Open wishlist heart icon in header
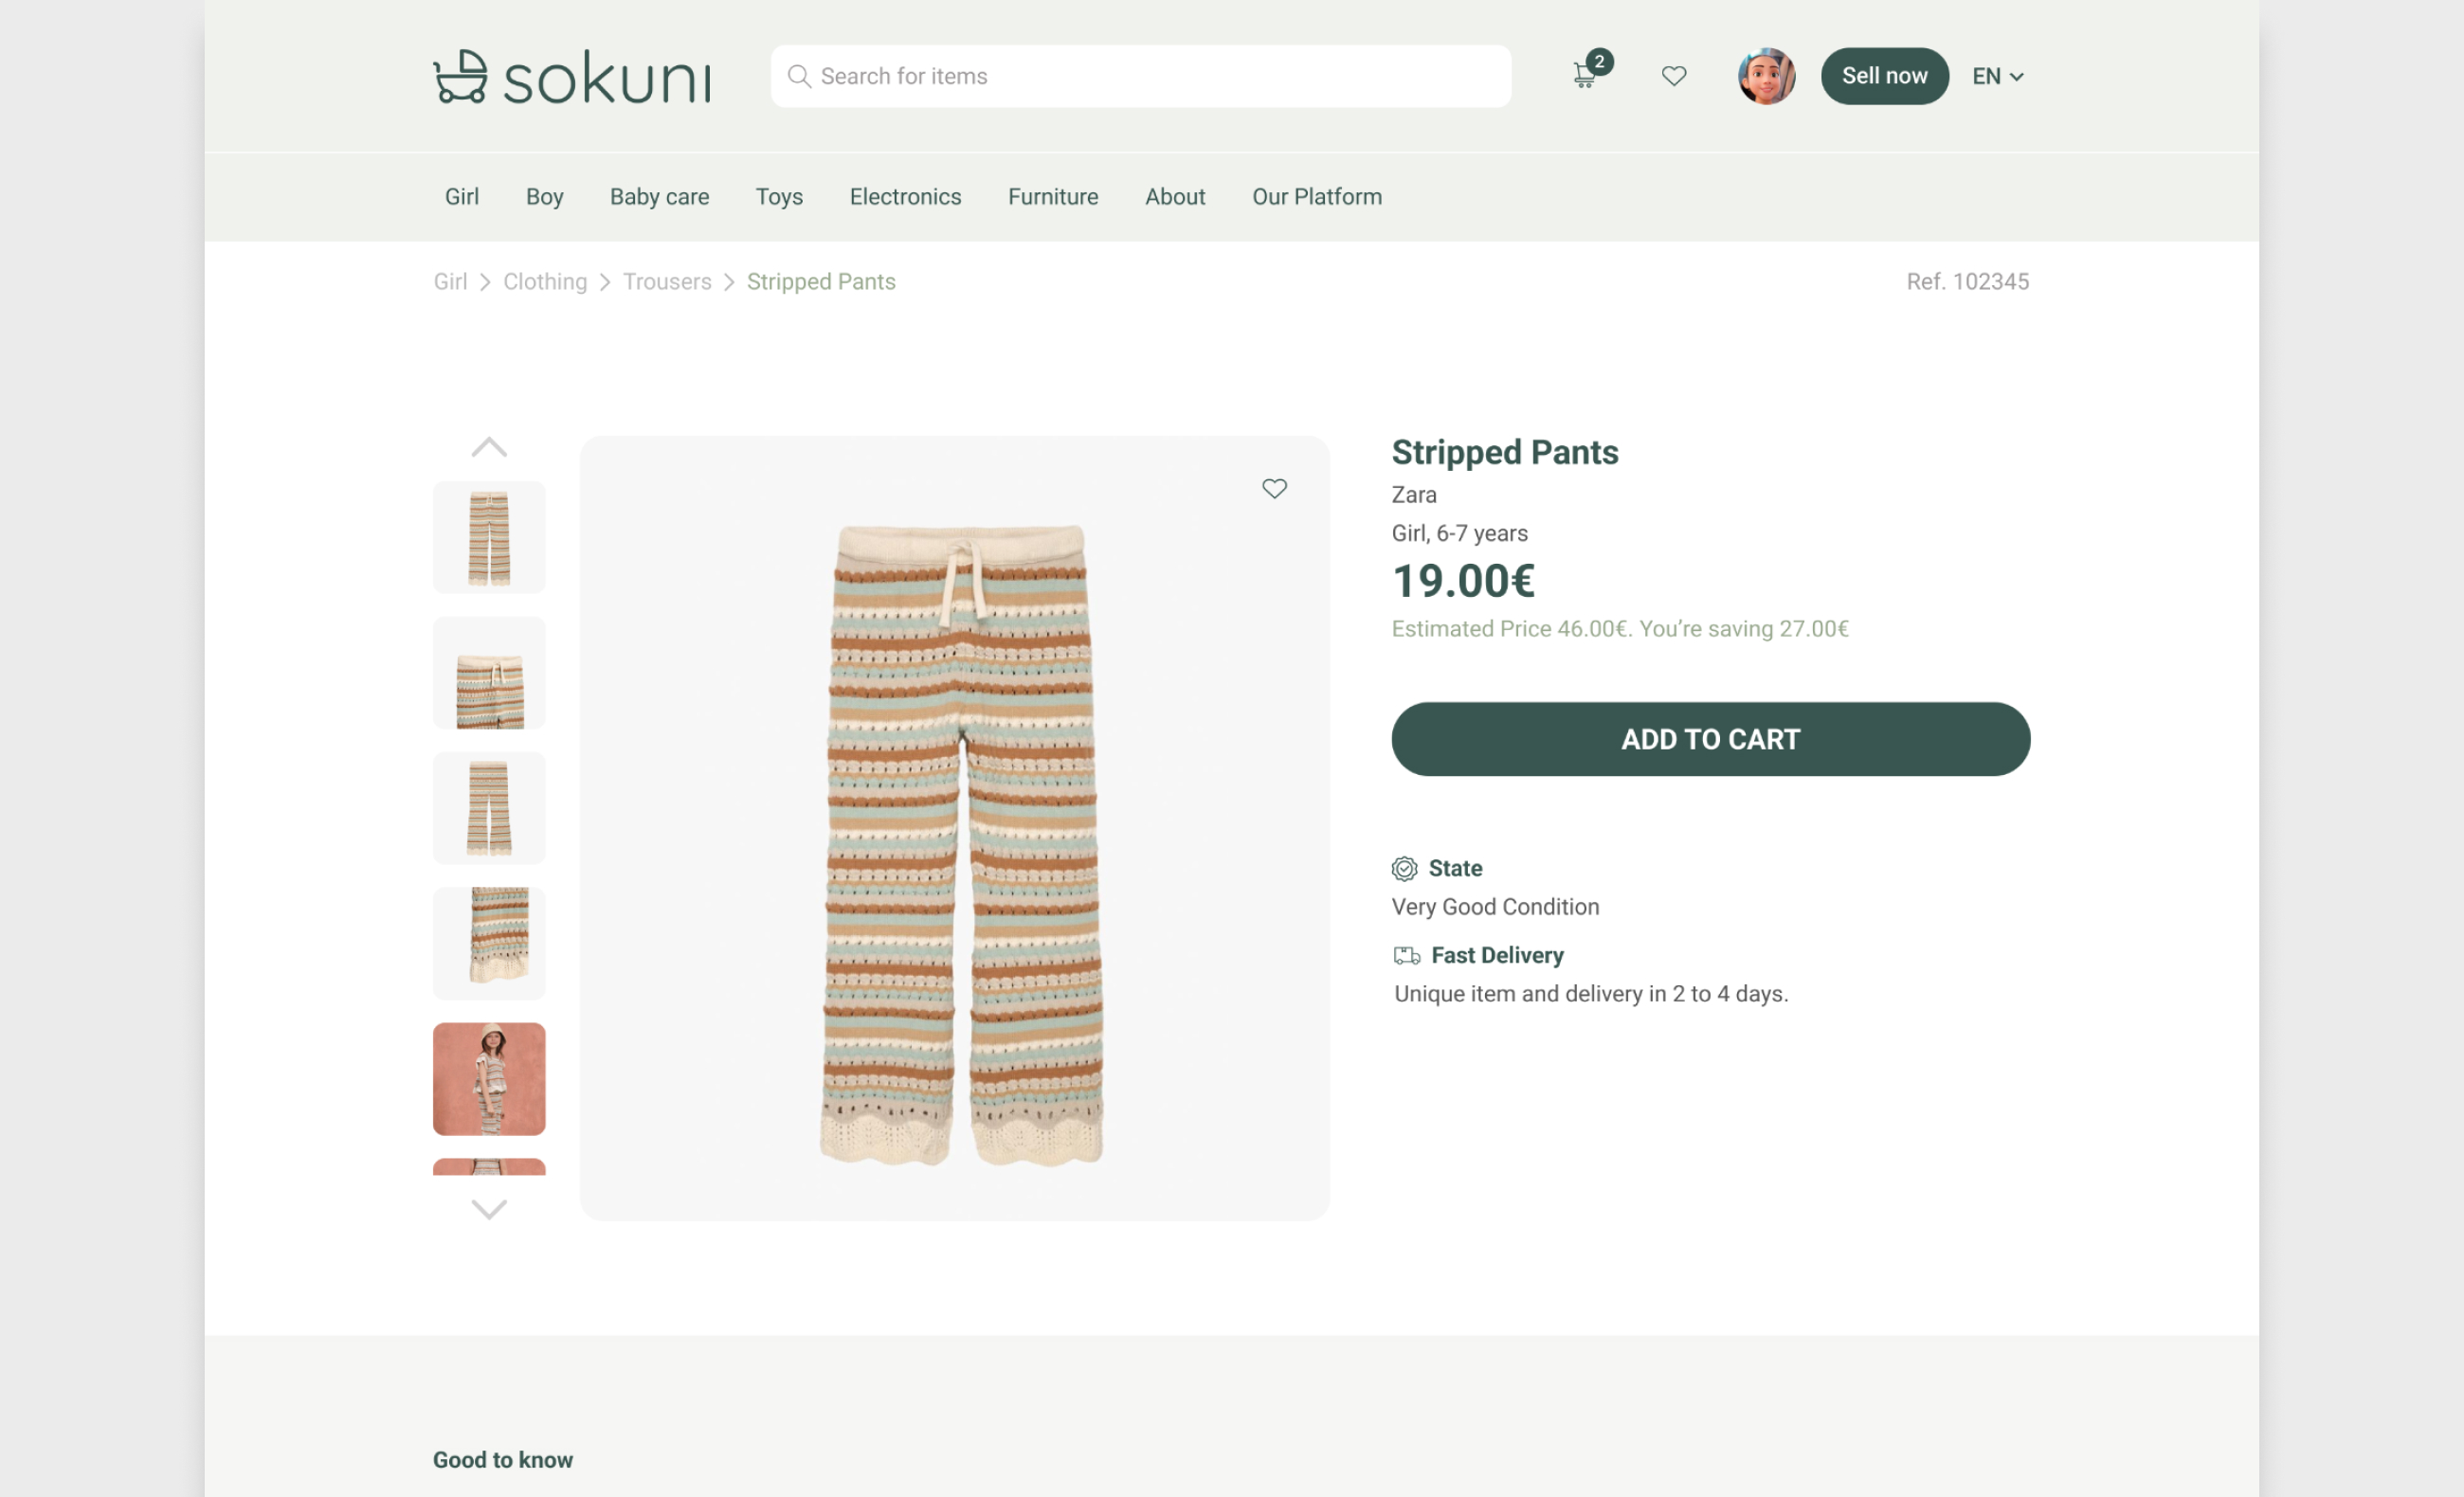This screenshot has height=1497, width=2464. pos(1674,76)
